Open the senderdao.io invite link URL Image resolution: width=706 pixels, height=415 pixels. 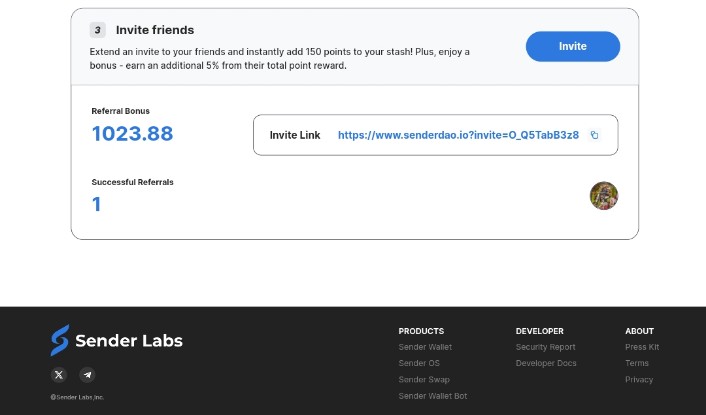458,135
